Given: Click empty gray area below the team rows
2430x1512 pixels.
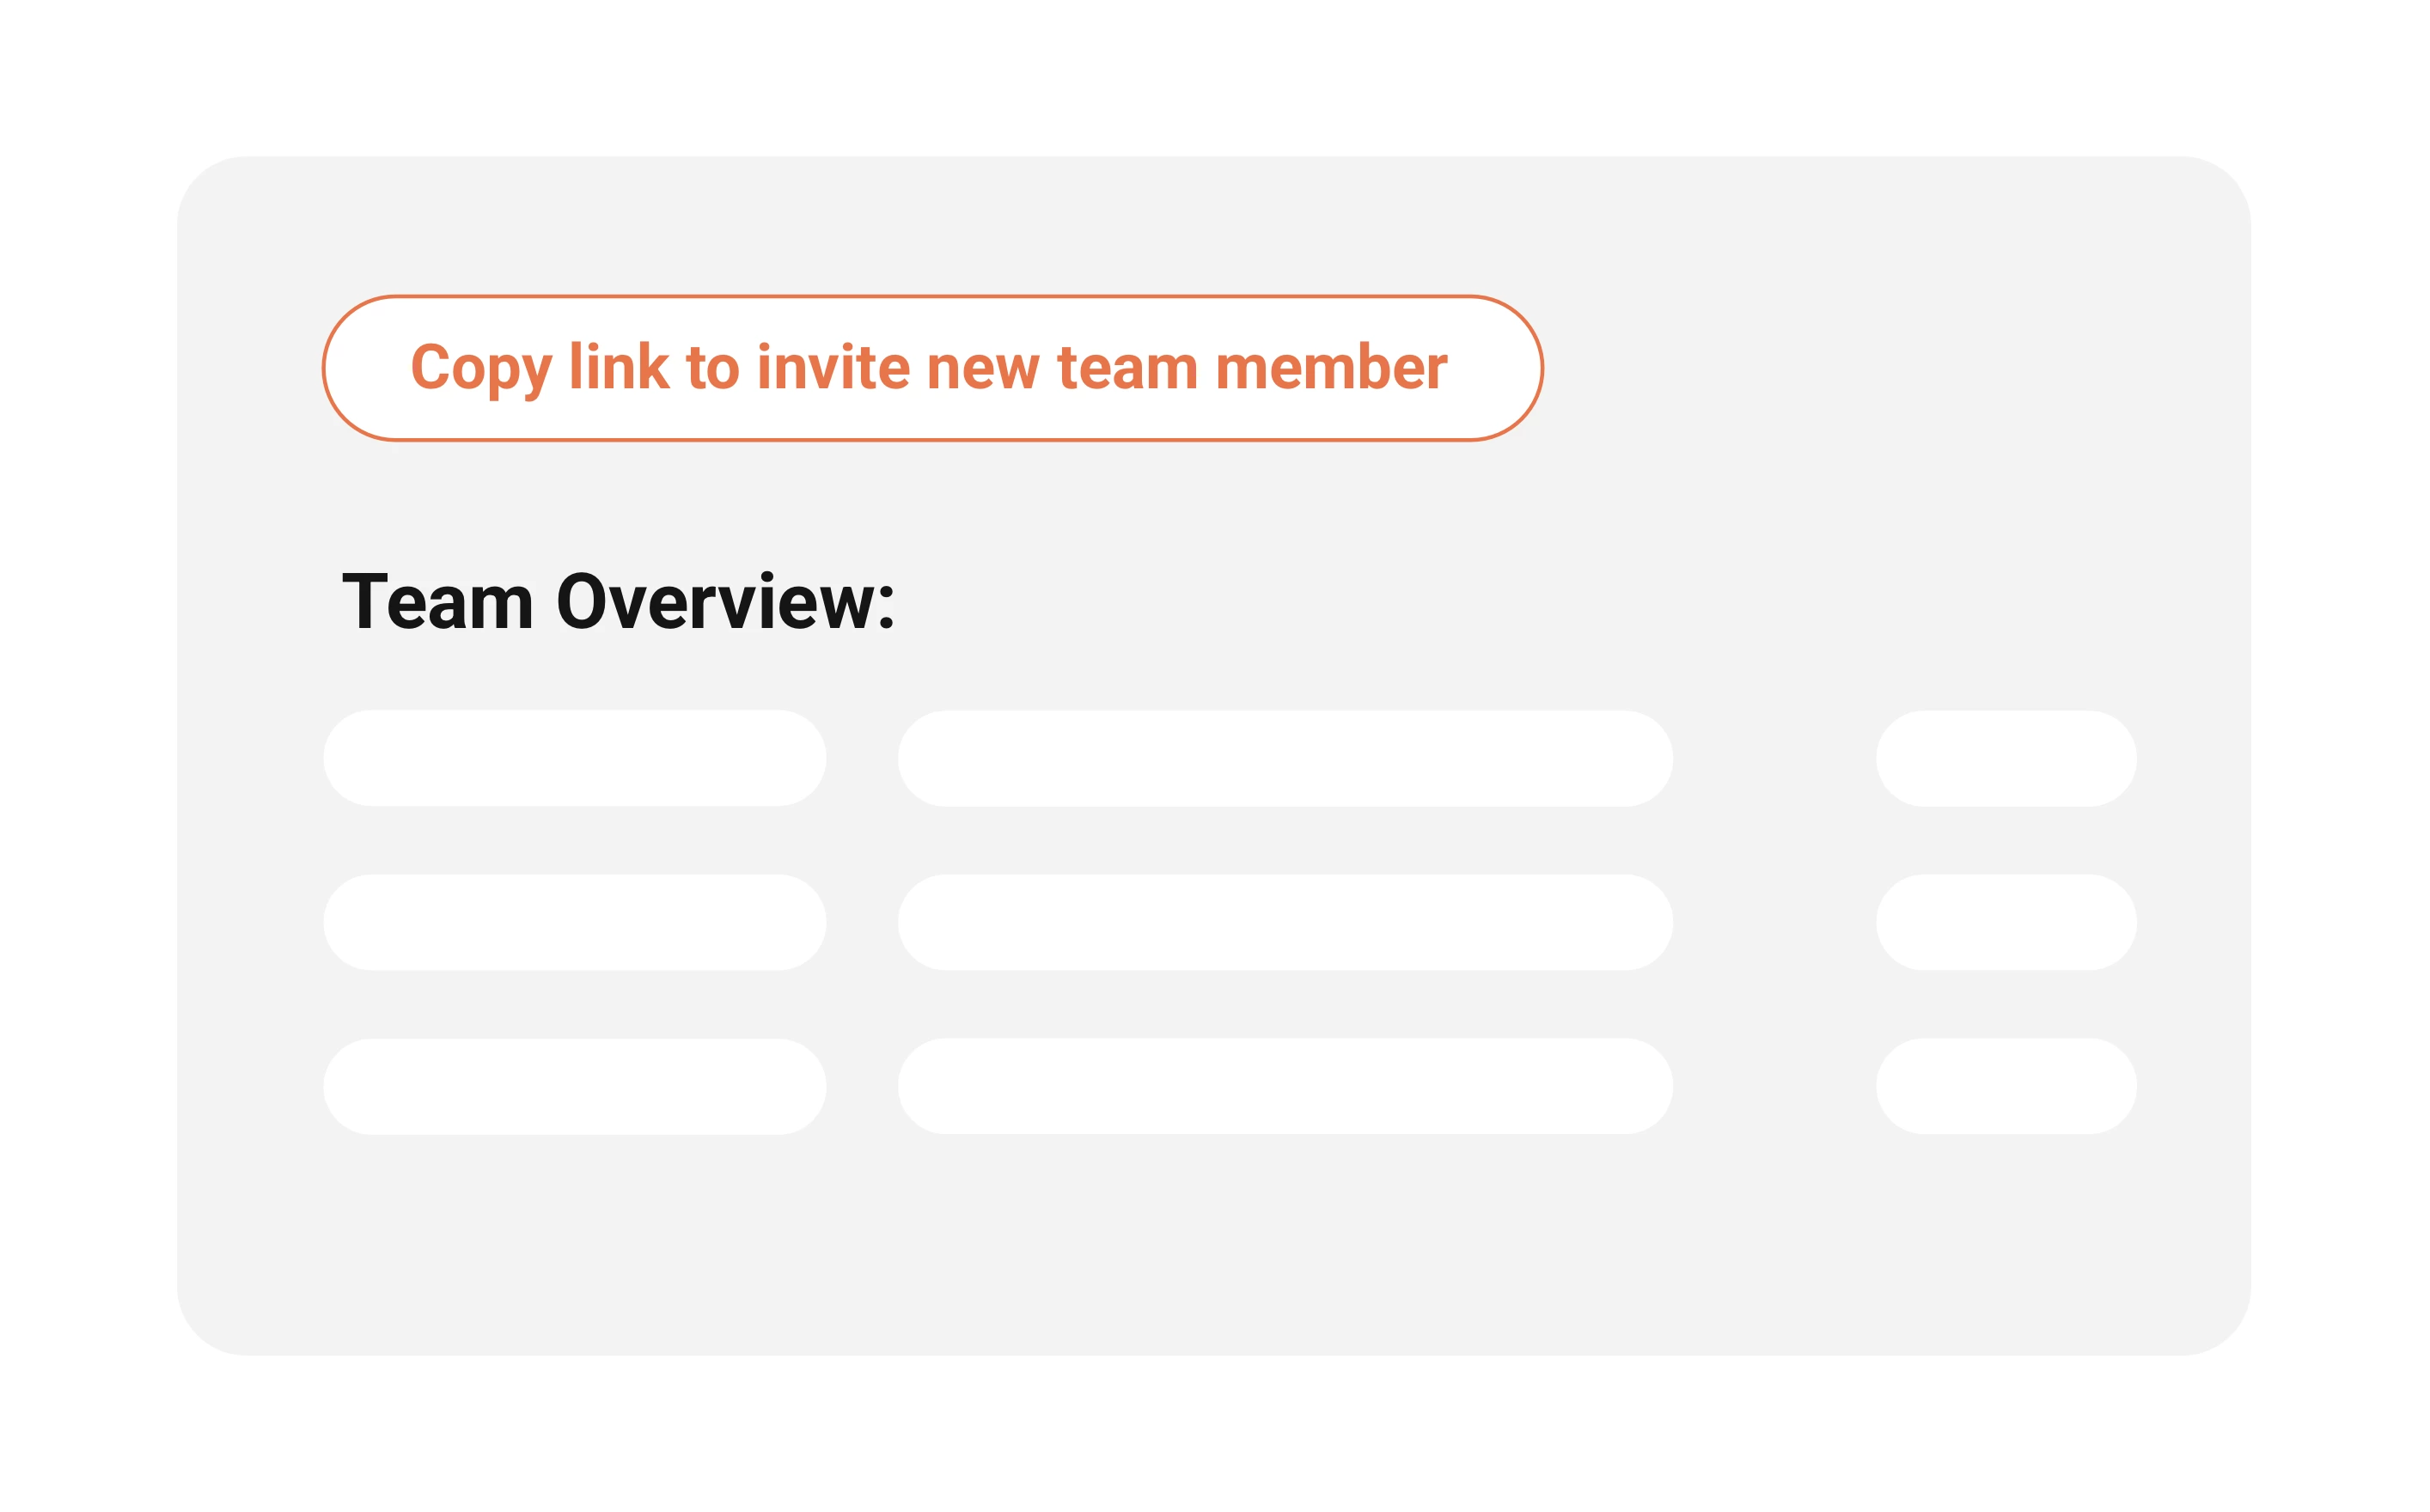Looking at the screenshot, I should tap(1214, 1250).
